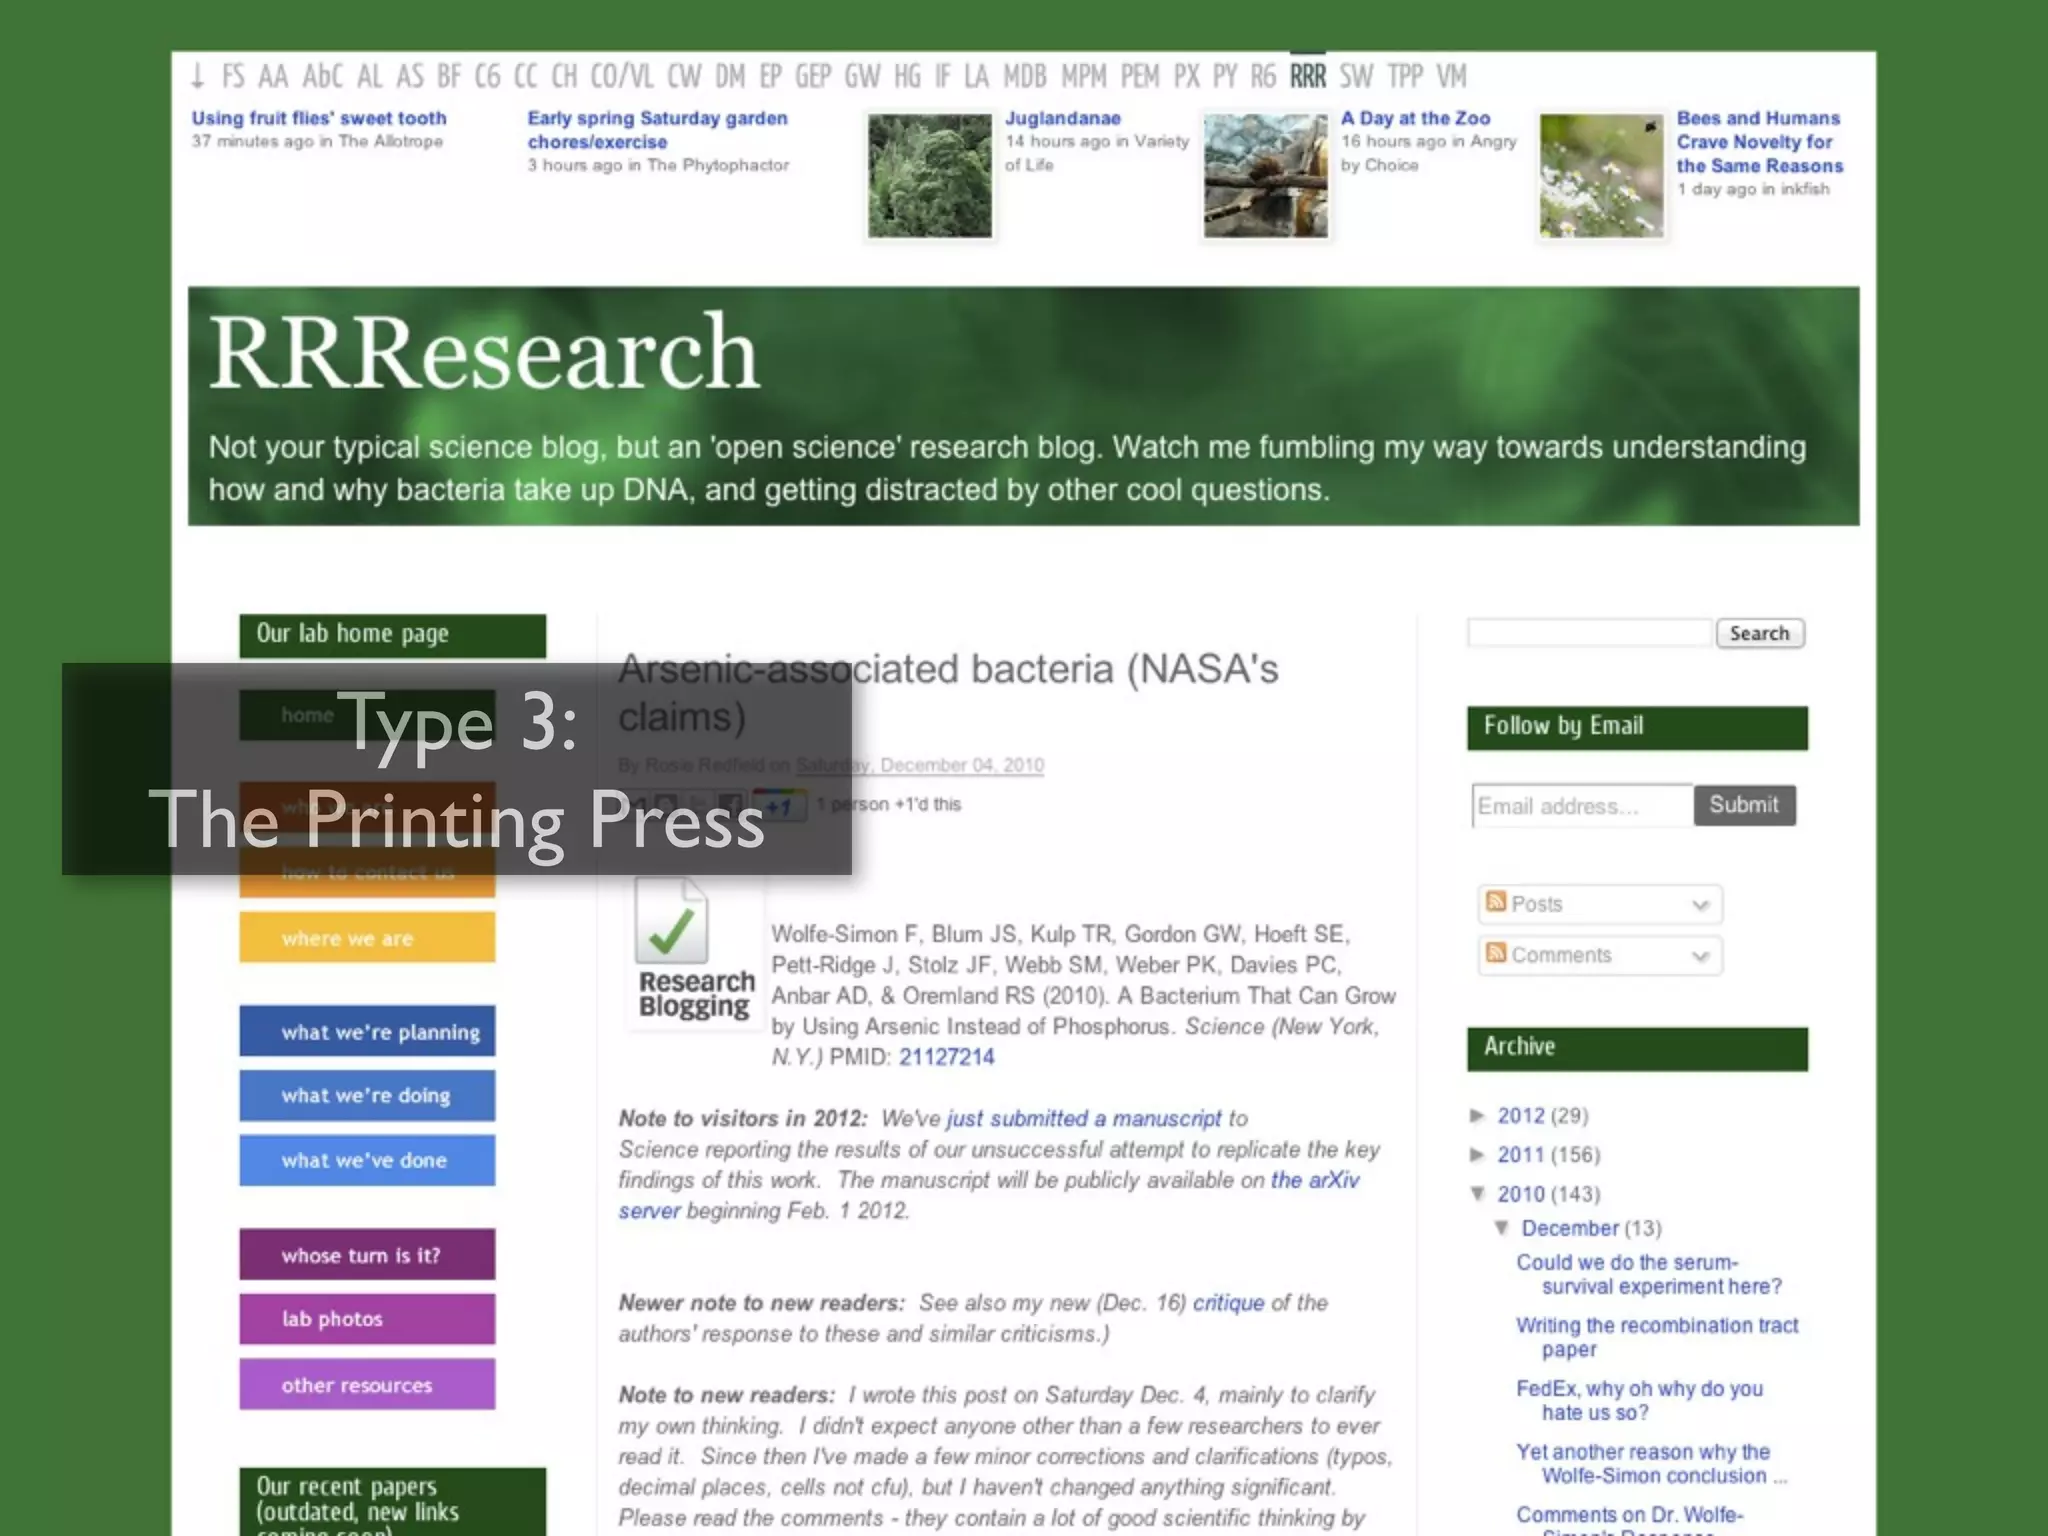Viewport: 2048px width, 1536px height.
Task: Expand the 2011 archive year
Action: 1478,1155
